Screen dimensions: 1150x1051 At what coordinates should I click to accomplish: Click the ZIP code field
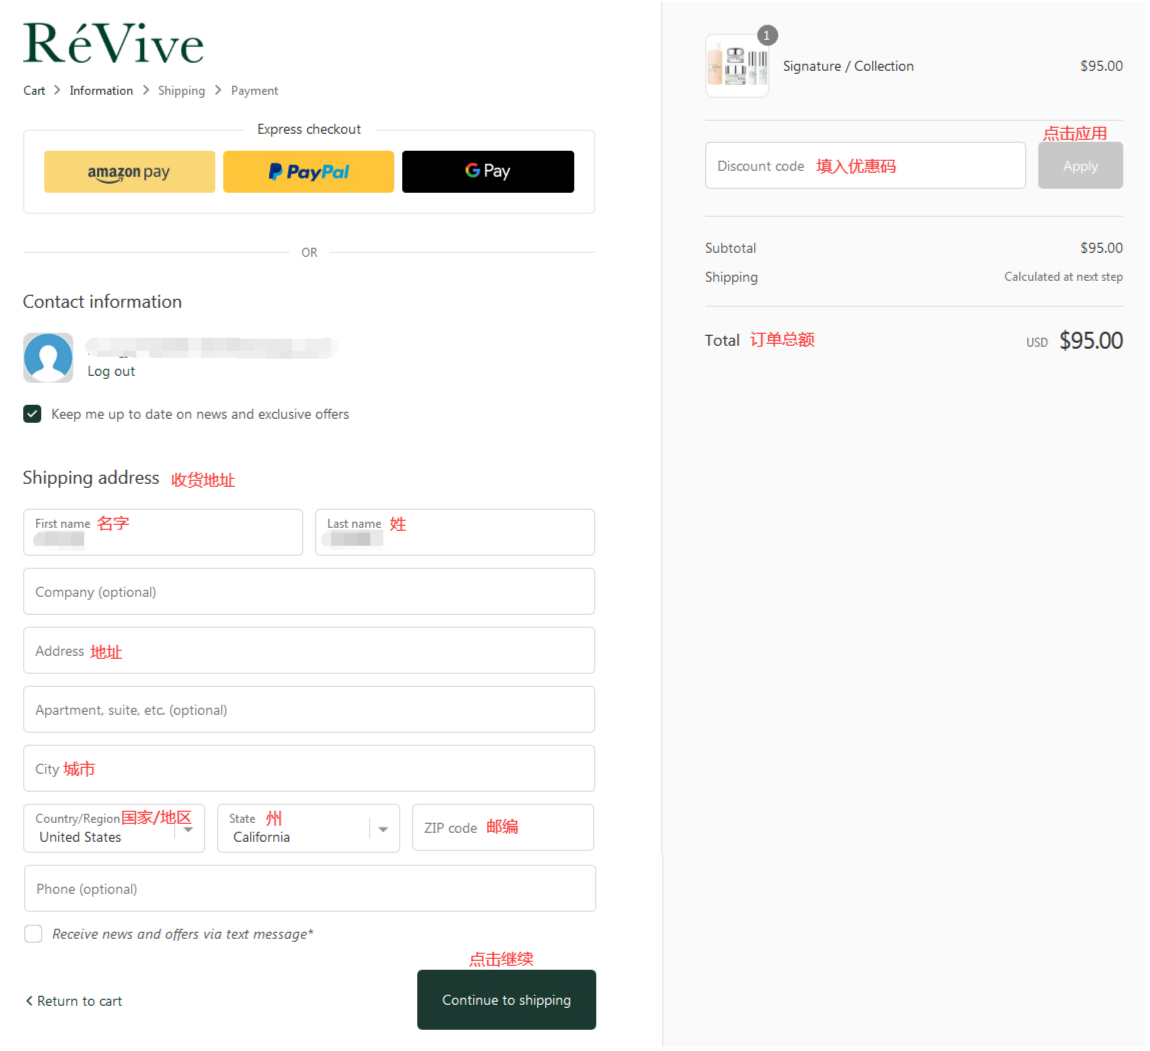click(503, 828)
